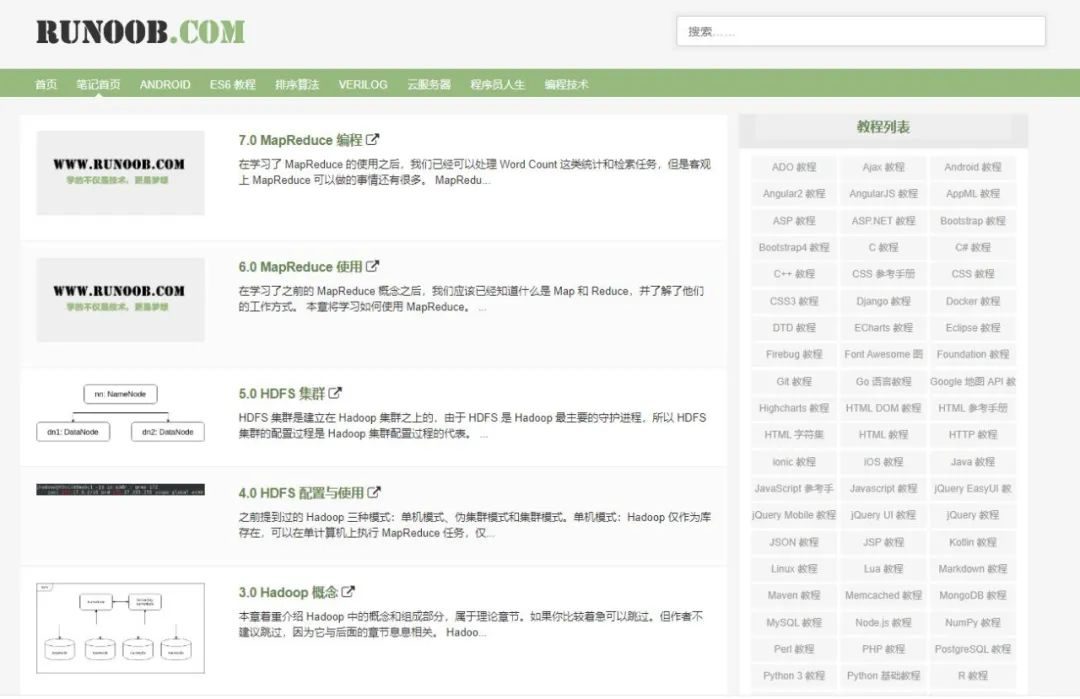Click external link icon beside 3.0 Hadoop 概念

(x=349, y=592)
